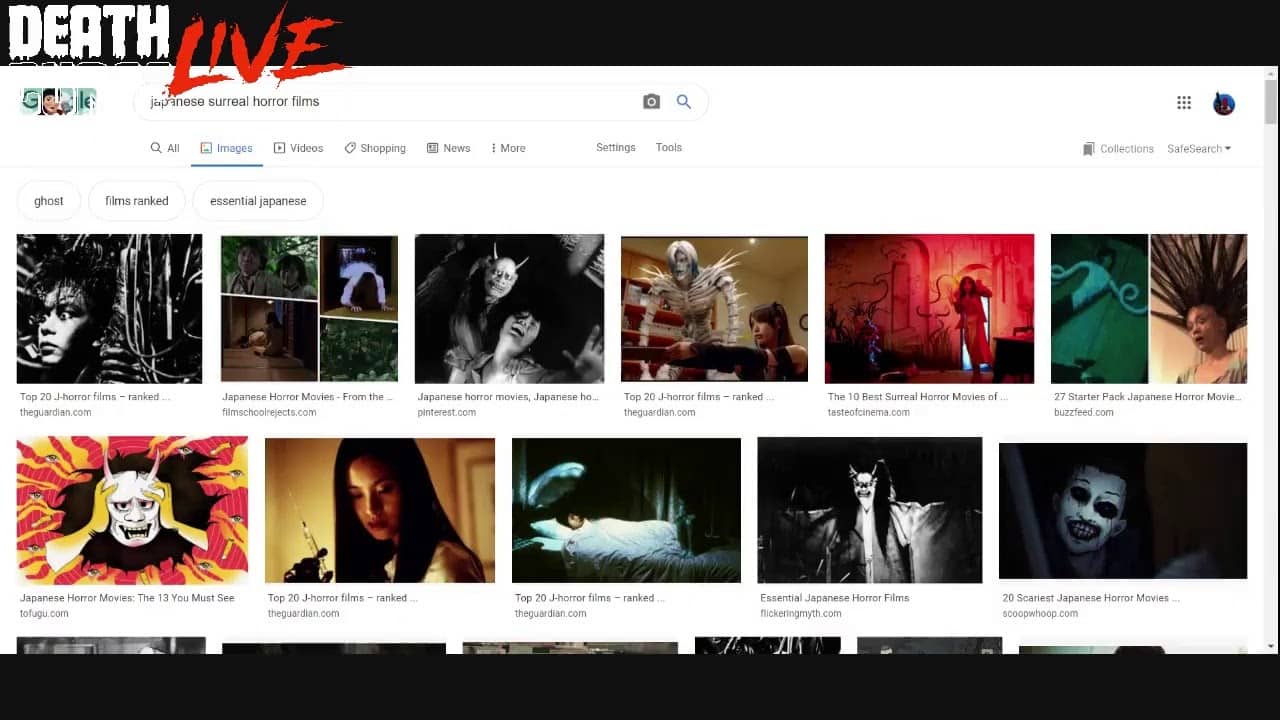
Task: Switch to the Videos tab
Action: pos(298,148)
